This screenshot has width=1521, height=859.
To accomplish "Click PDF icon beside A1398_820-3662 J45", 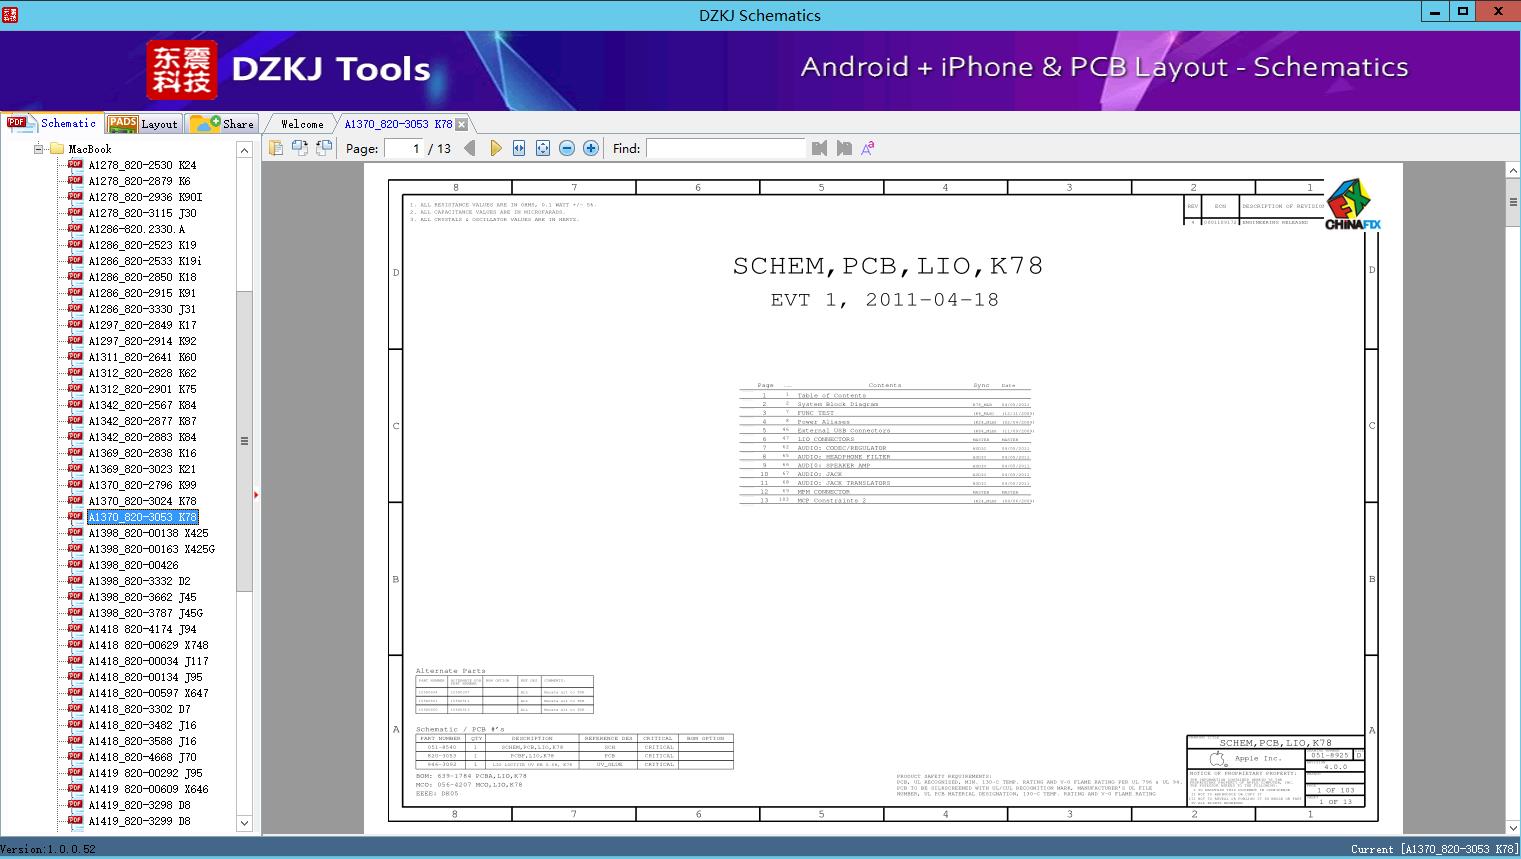I will (x=75, y=596).
